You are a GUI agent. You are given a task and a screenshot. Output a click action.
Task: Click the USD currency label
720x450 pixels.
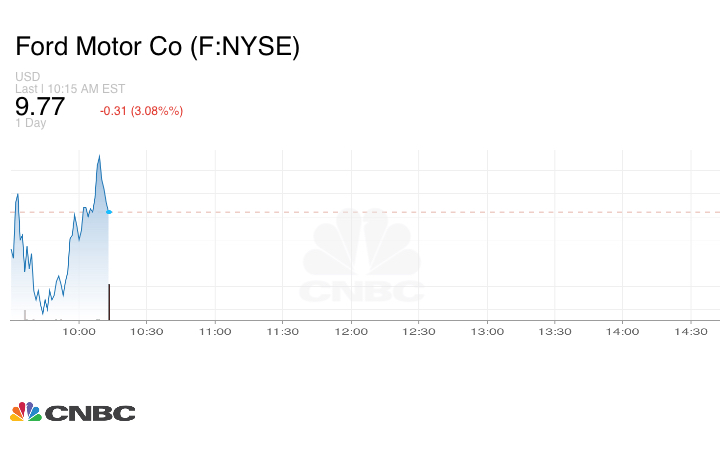point(28,77)
